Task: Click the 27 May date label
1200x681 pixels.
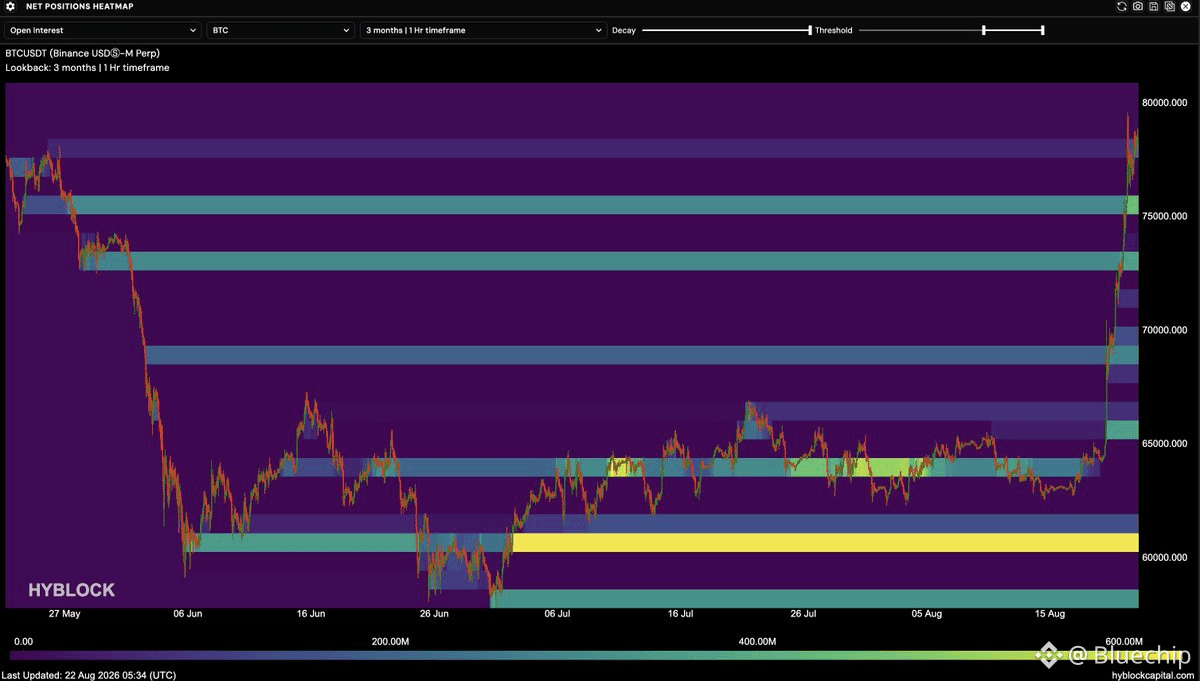Action: point(64,614)
